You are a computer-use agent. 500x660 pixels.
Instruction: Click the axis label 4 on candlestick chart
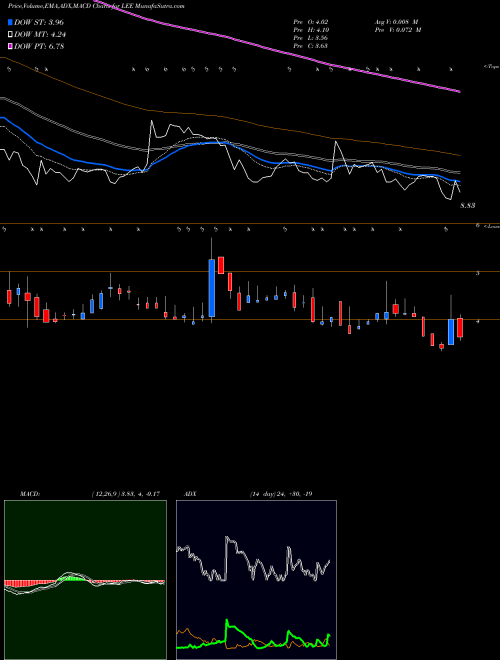[477, 322]
